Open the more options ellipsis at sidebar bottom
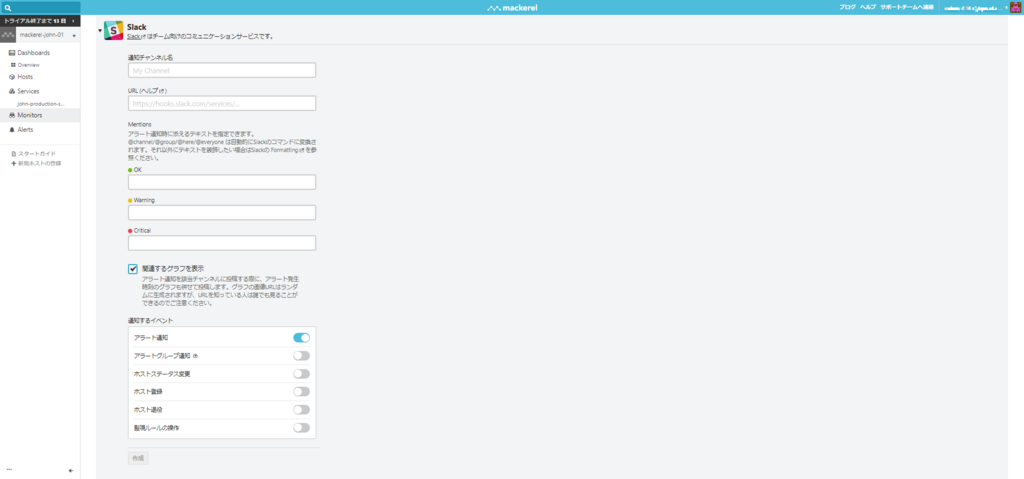This screenshot has width=1024, height=479. click(9, 470)
